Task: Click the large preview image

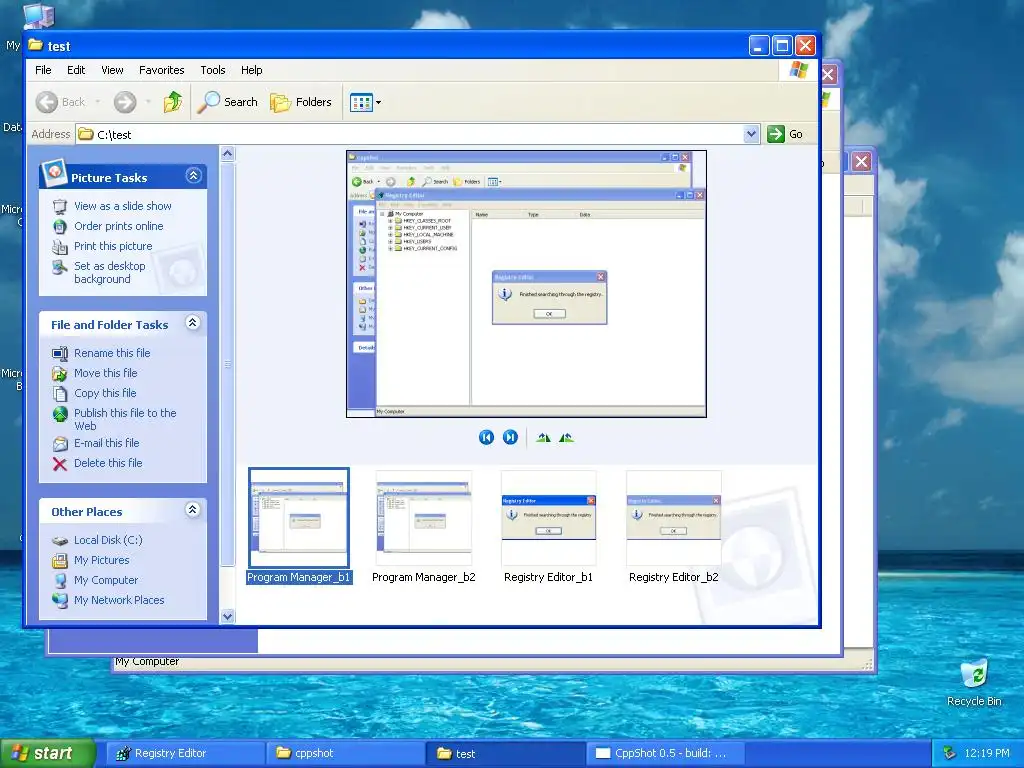Action: tap(526, 284)
